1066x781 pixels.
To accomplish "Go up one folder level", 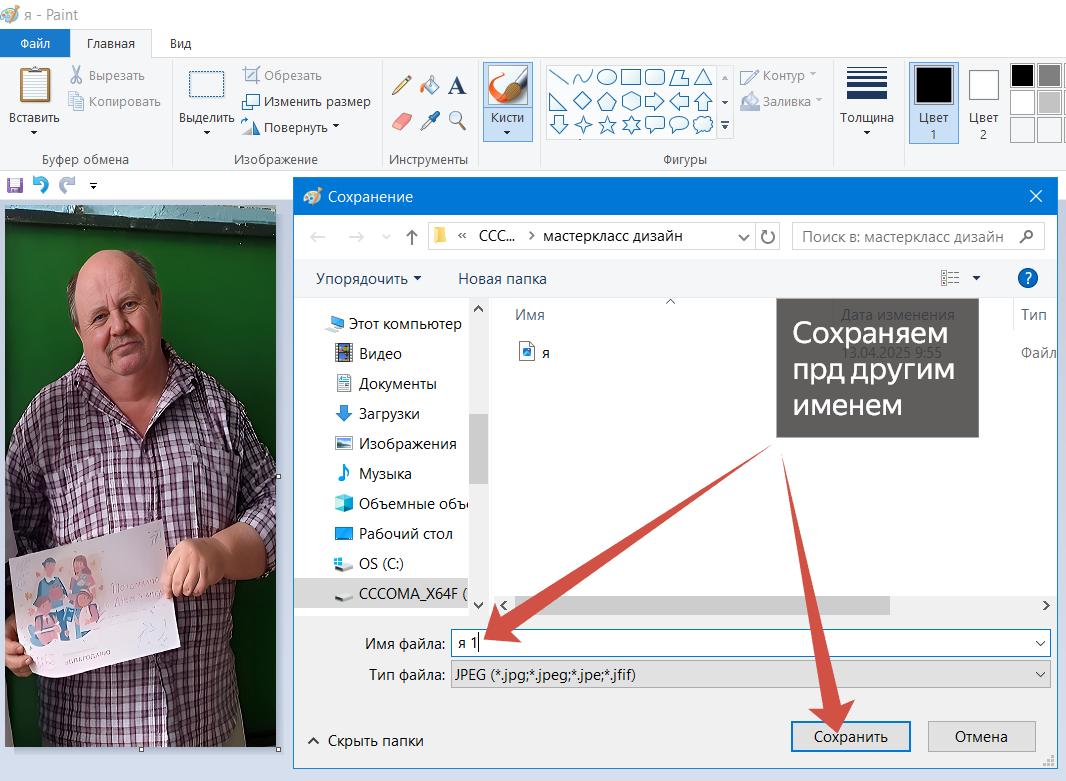I will [411, 237].
